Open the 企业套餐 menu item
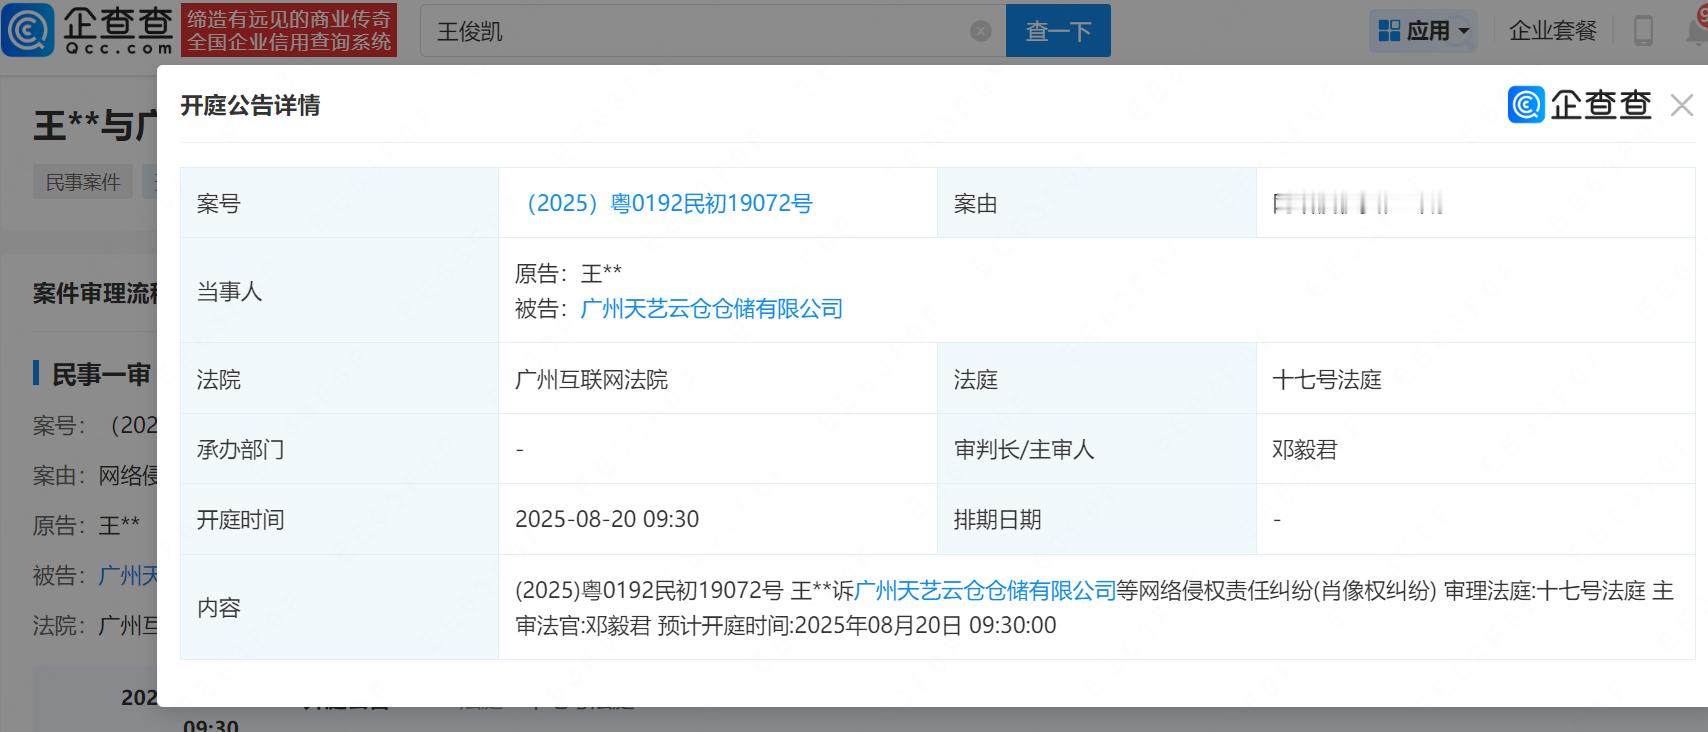Viewport: 1708px width, 732px height. coord(1553,31)
